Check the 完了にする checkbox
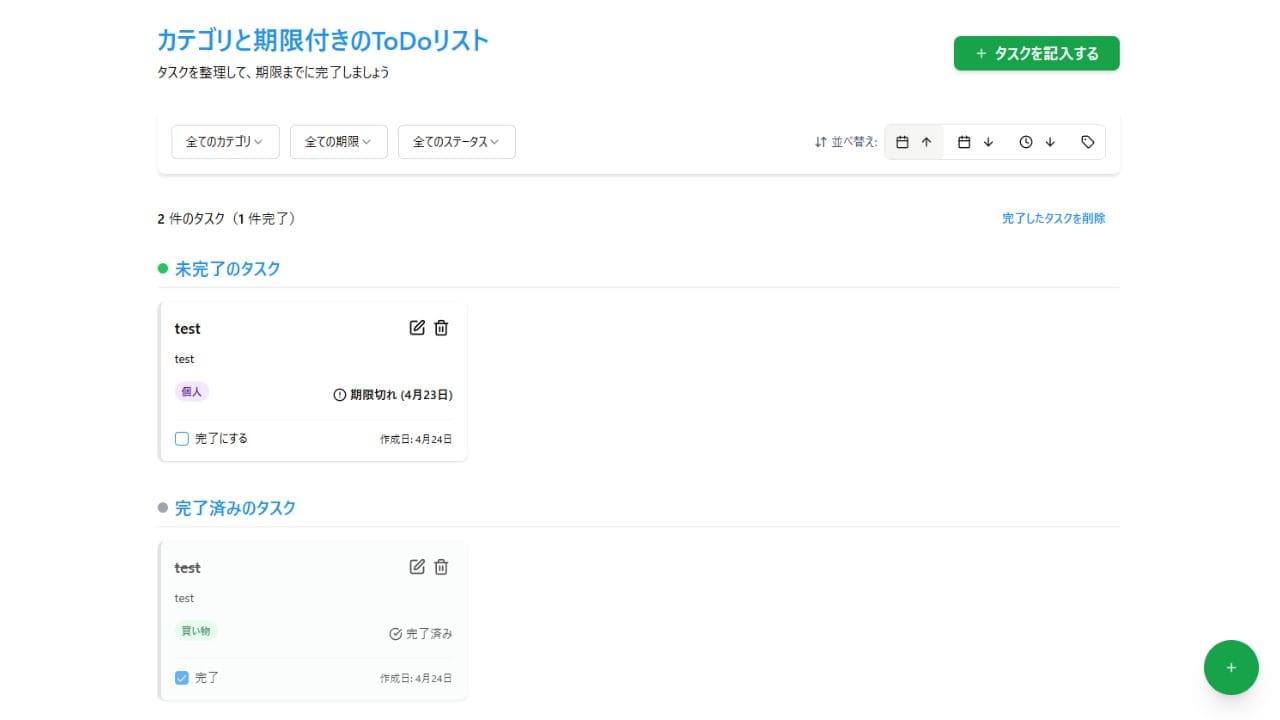The width and height of the screenshot is (1280, 720). [182, 439]
